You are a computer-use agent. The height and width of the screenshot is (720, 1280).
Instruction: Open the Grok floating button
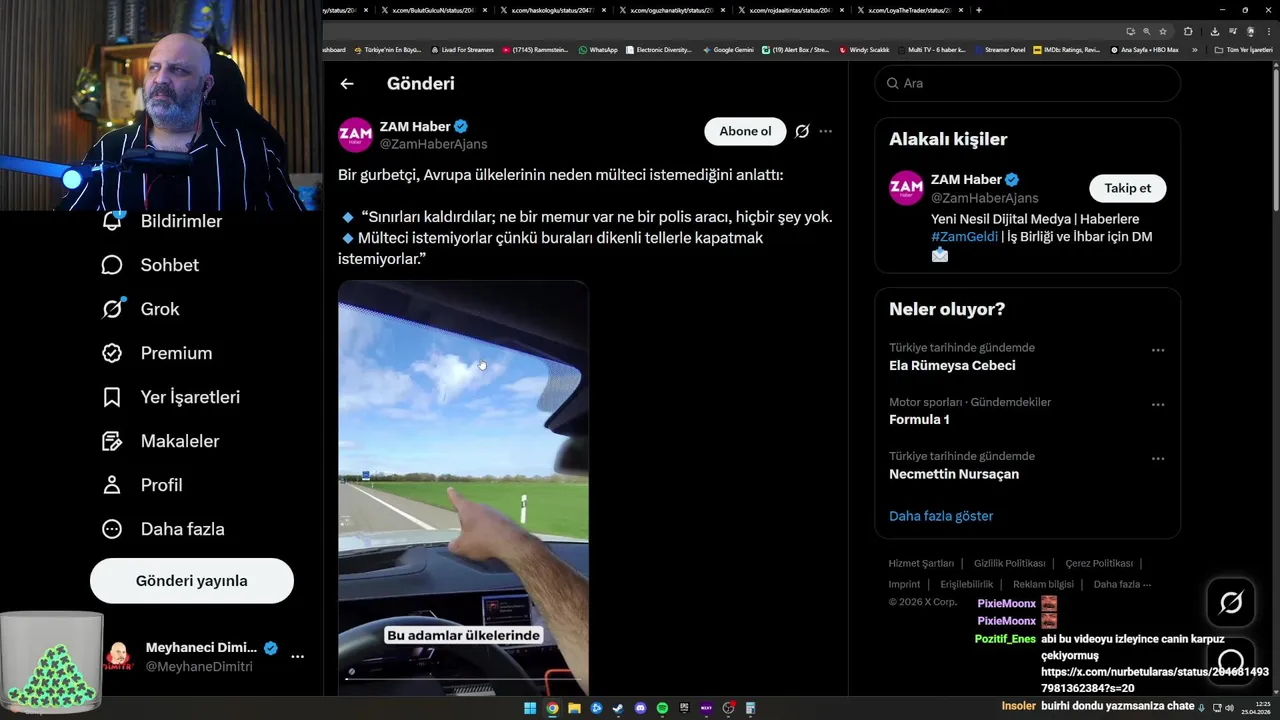pos(1231,602)
